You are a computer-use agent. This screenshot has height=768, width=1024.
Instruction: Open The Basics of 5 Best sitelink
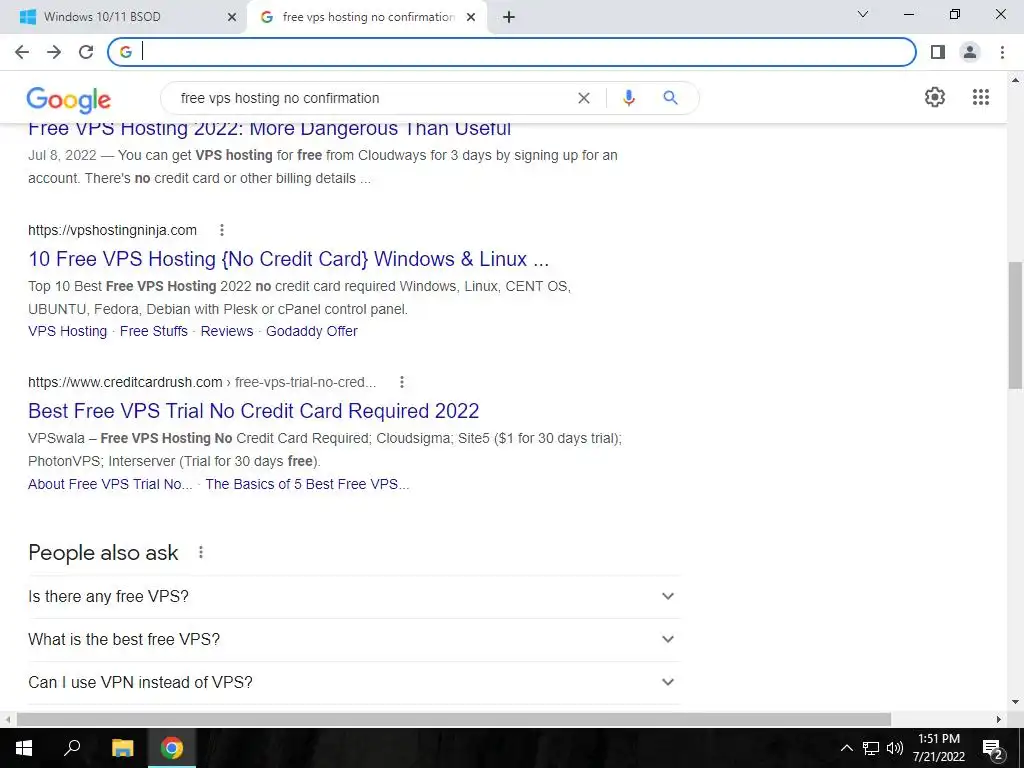pyautogui.click(x=307, y=484)
